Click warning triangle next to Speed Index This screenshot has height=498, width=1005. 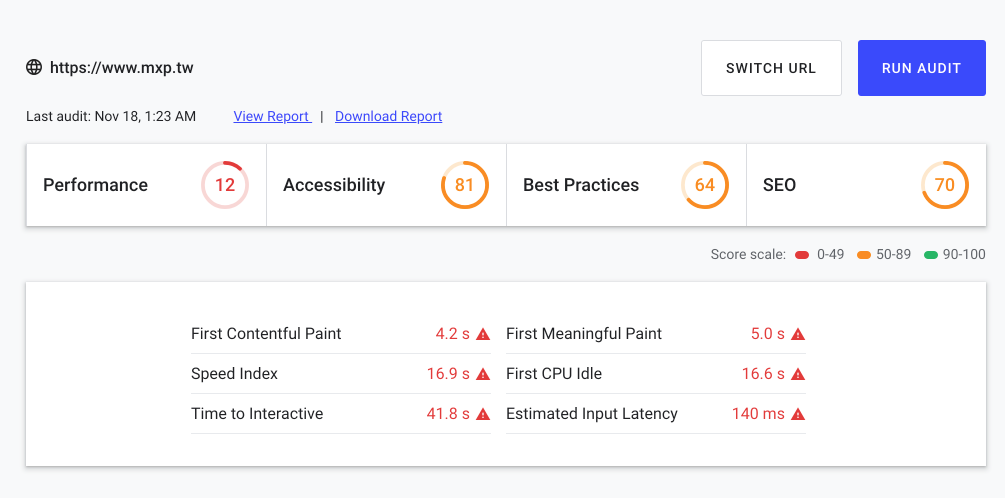pos(483,374)
